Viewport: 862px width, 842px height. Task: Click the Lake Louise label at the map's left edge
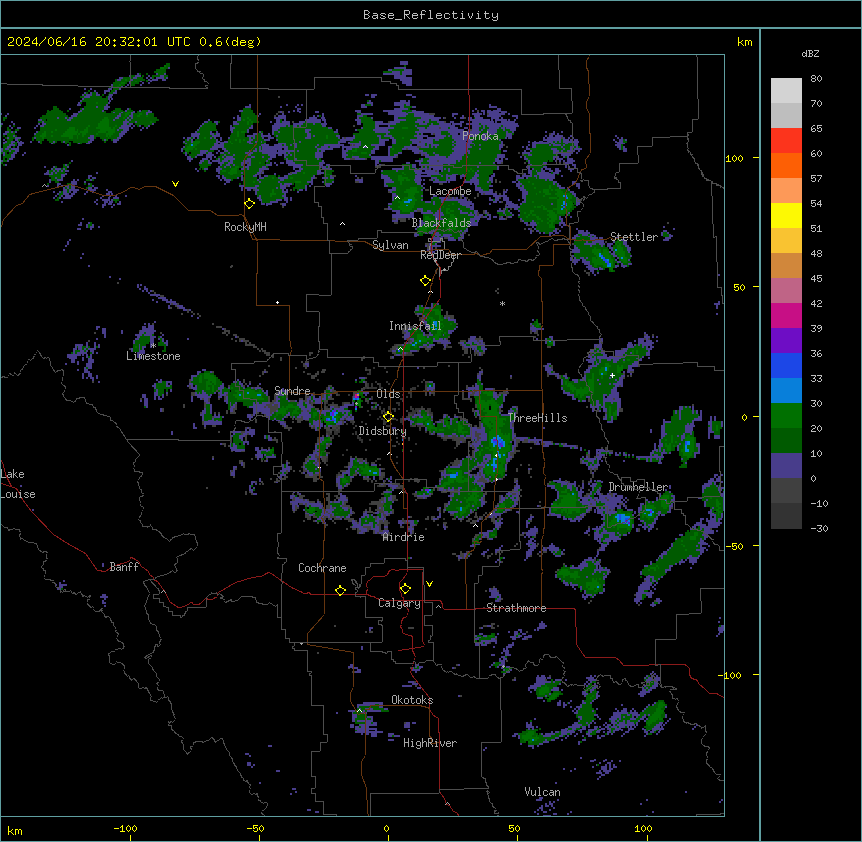point(18,484)
